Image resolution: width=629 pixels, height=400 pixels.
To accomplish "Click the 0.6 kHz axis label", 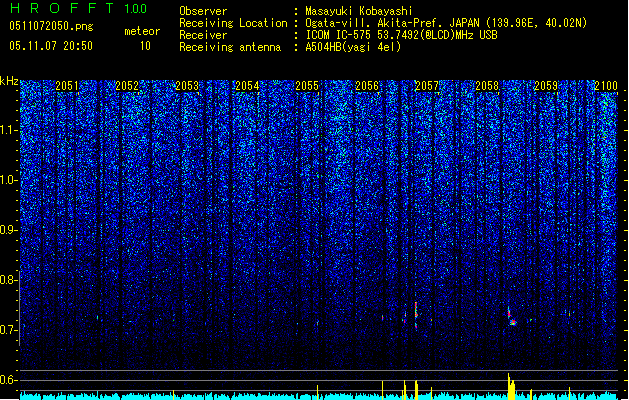I will pyautogui.click(x=9, y=380).
